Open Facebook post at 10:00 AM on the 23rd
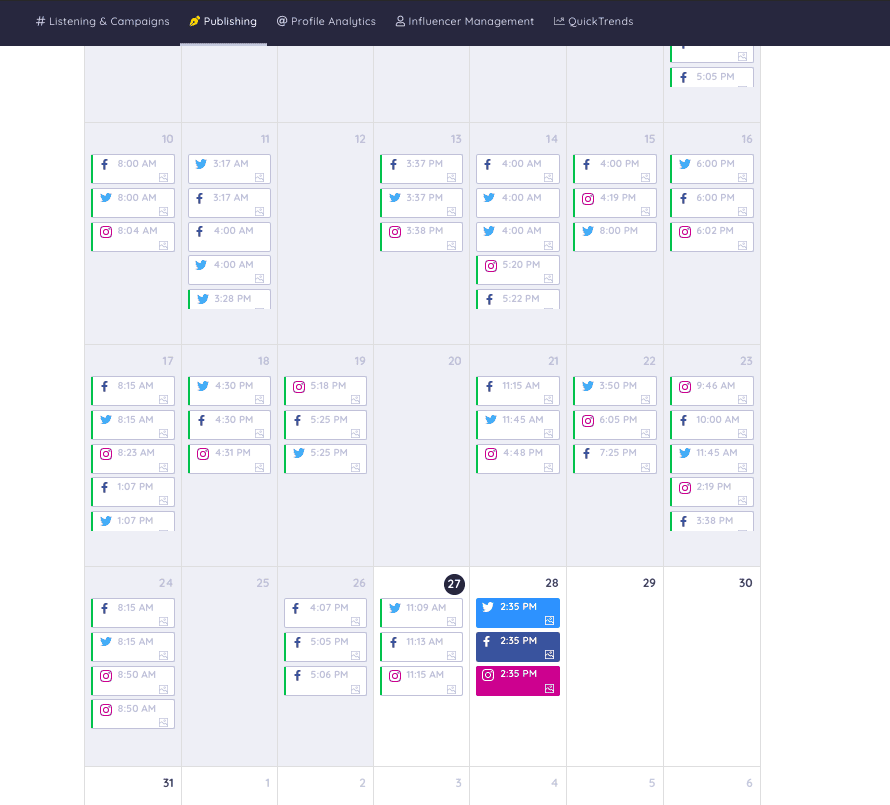 pyautogui.click(x=712, y=425)
